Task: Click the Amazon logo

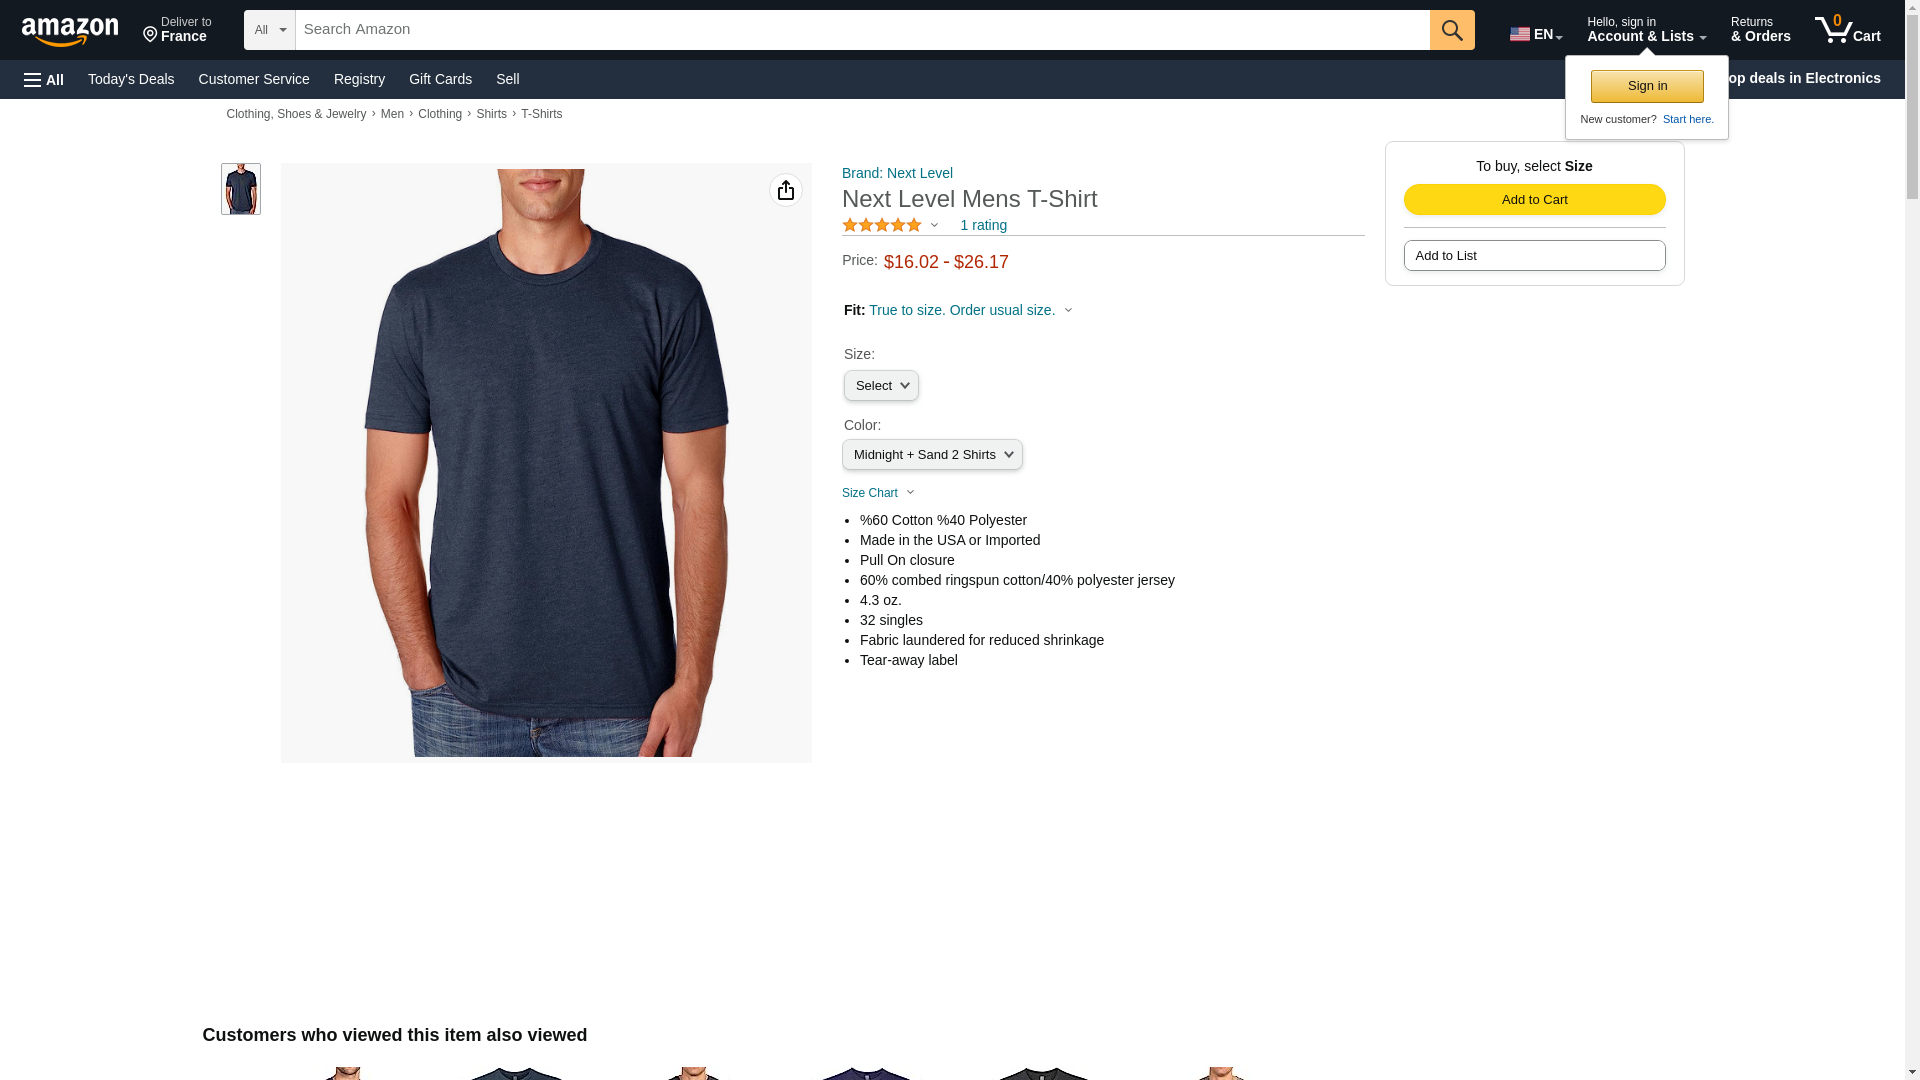Action: 70,31
